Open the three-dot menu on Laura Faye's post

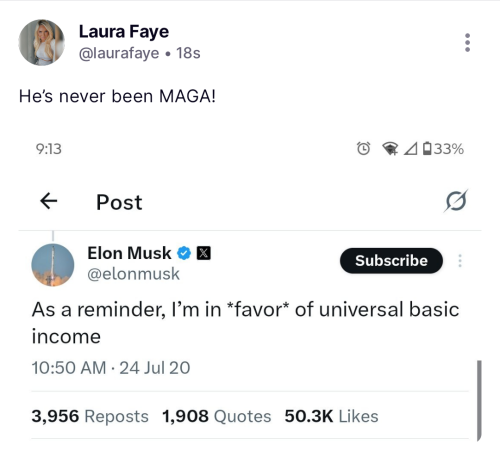[467, 42]
